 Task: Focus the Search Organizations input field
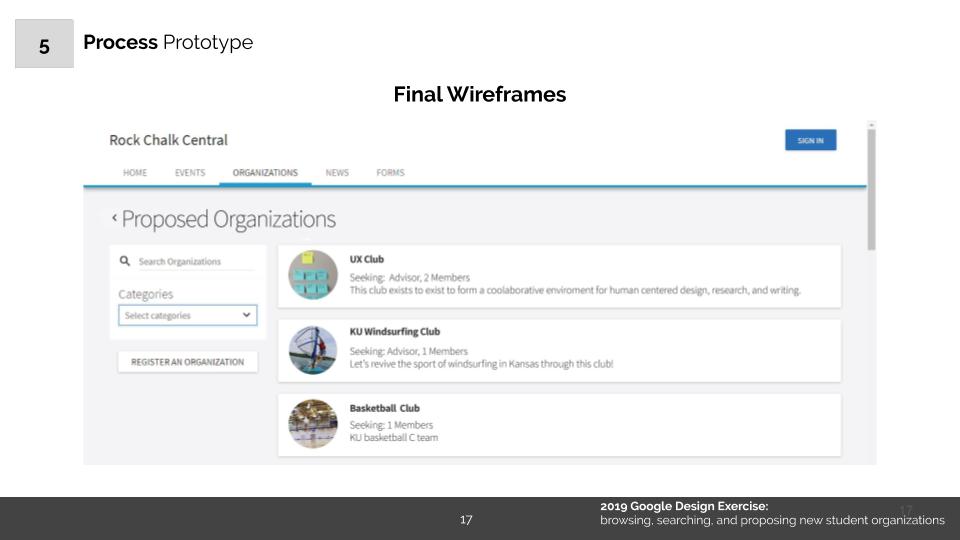(x=190, y=262)
